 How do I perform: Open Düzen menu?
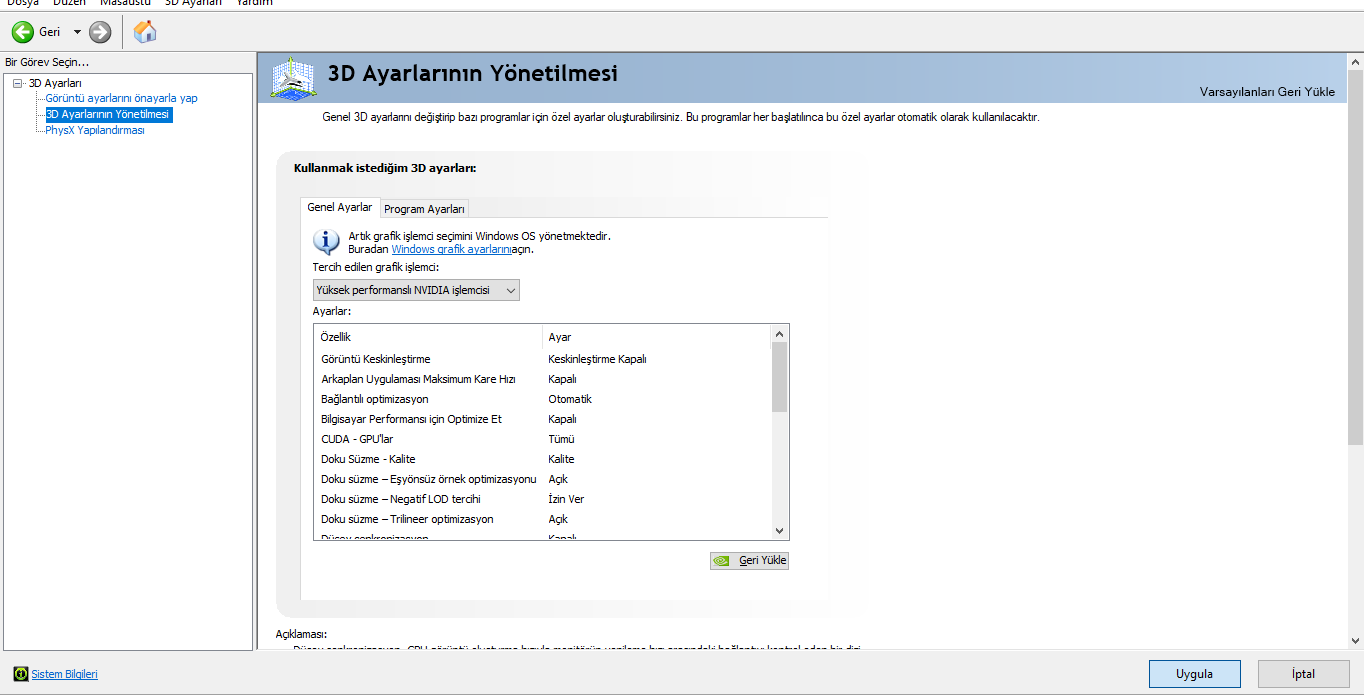coord(69,2)
